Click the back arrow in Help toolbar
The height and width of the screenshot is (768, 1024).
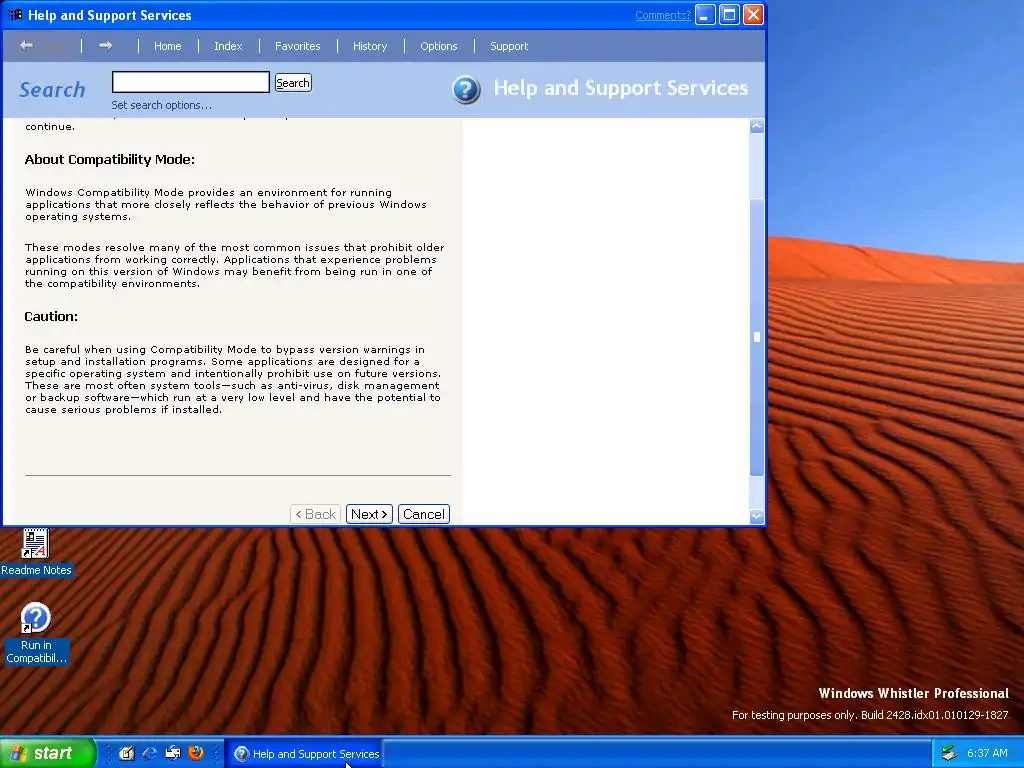click(27, 46)
